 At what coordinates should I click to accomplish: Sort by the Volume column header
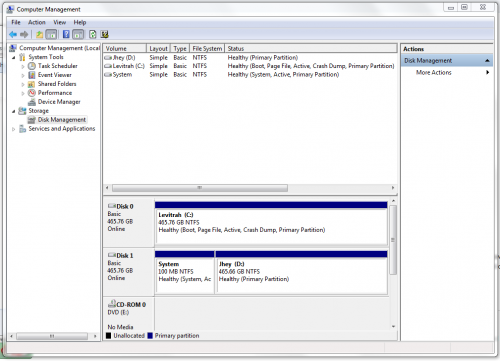tap(125, 48)
